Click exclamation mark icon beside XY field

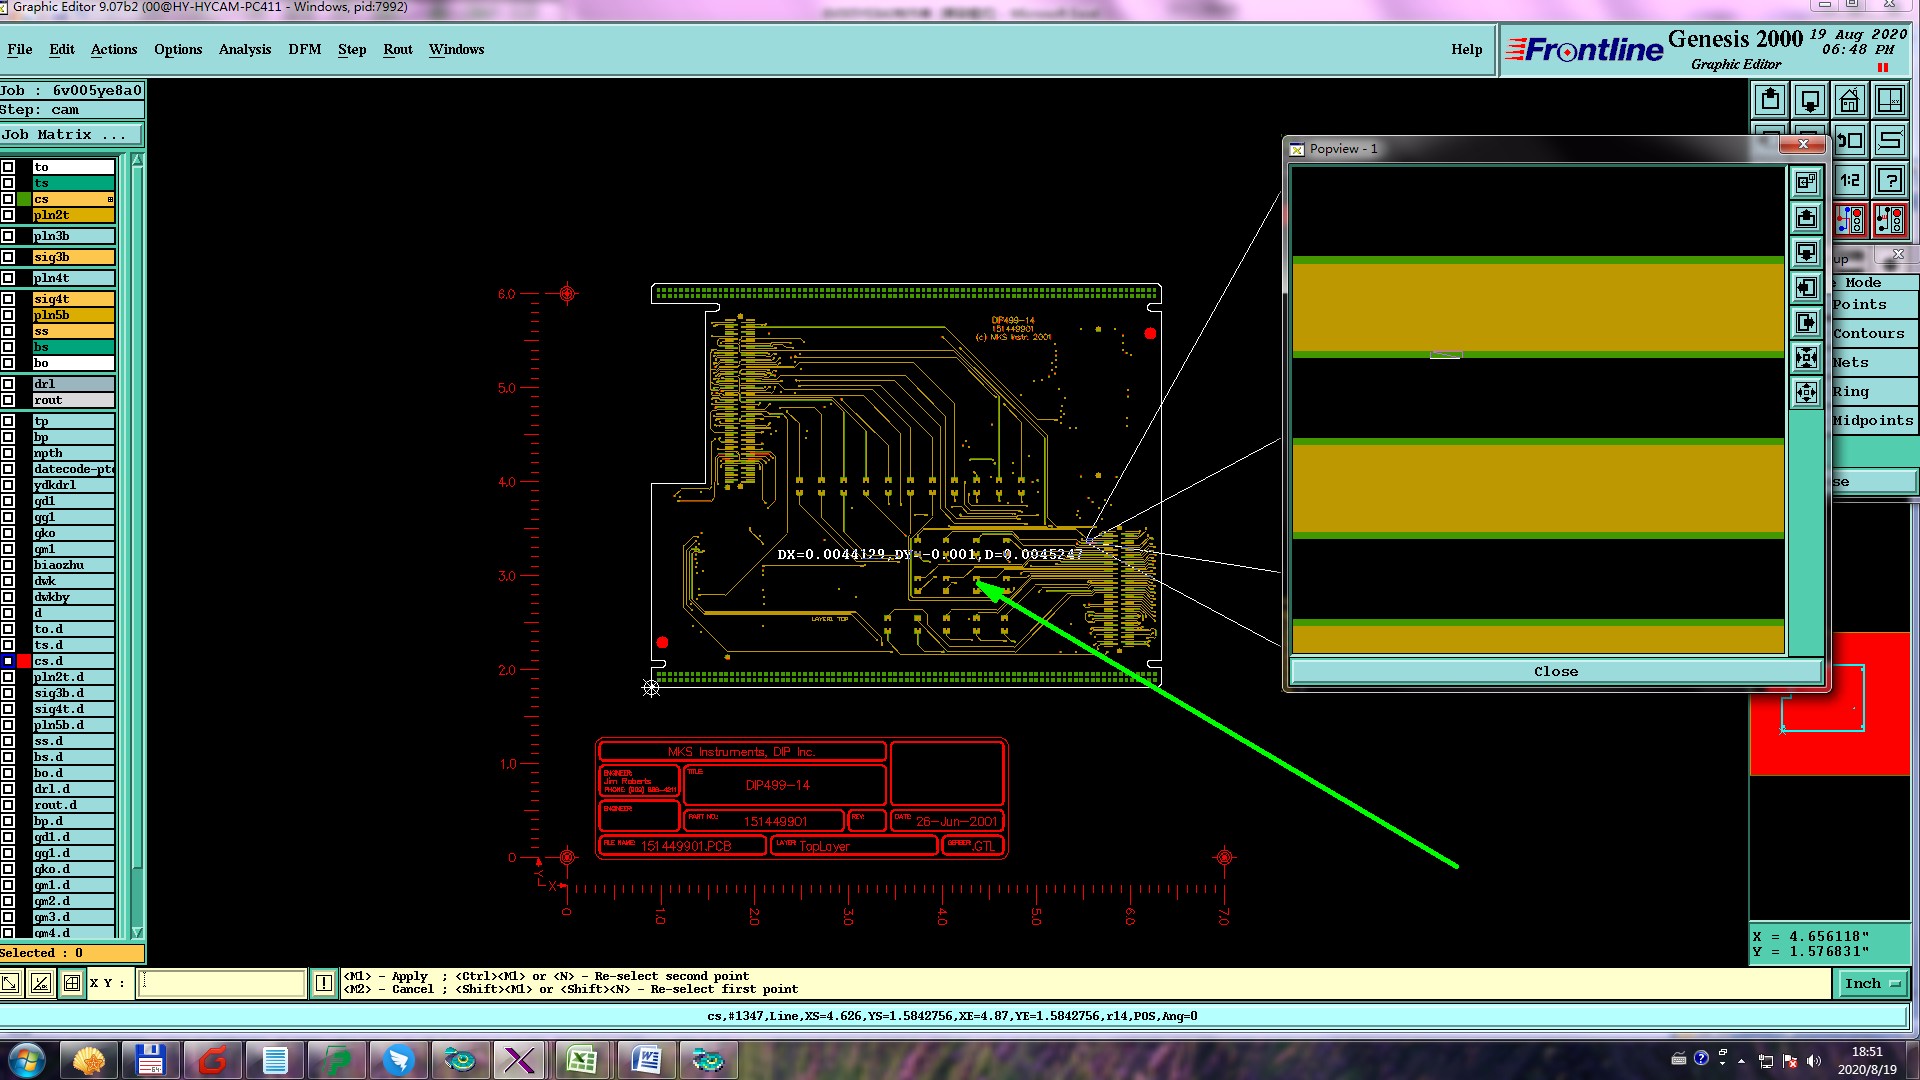tap(324, 983)
